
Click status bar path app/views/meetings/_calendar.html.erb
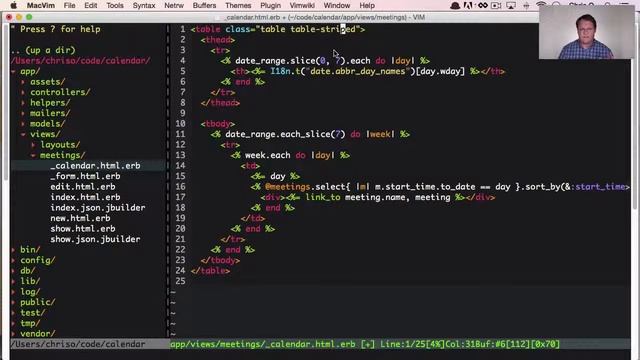pyautogui.click(x=262, y=344)
